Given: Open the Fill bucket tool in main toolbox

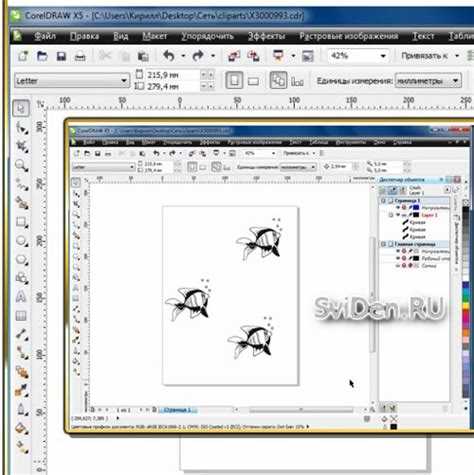Looking at the screenshot, I should (22, 428).
